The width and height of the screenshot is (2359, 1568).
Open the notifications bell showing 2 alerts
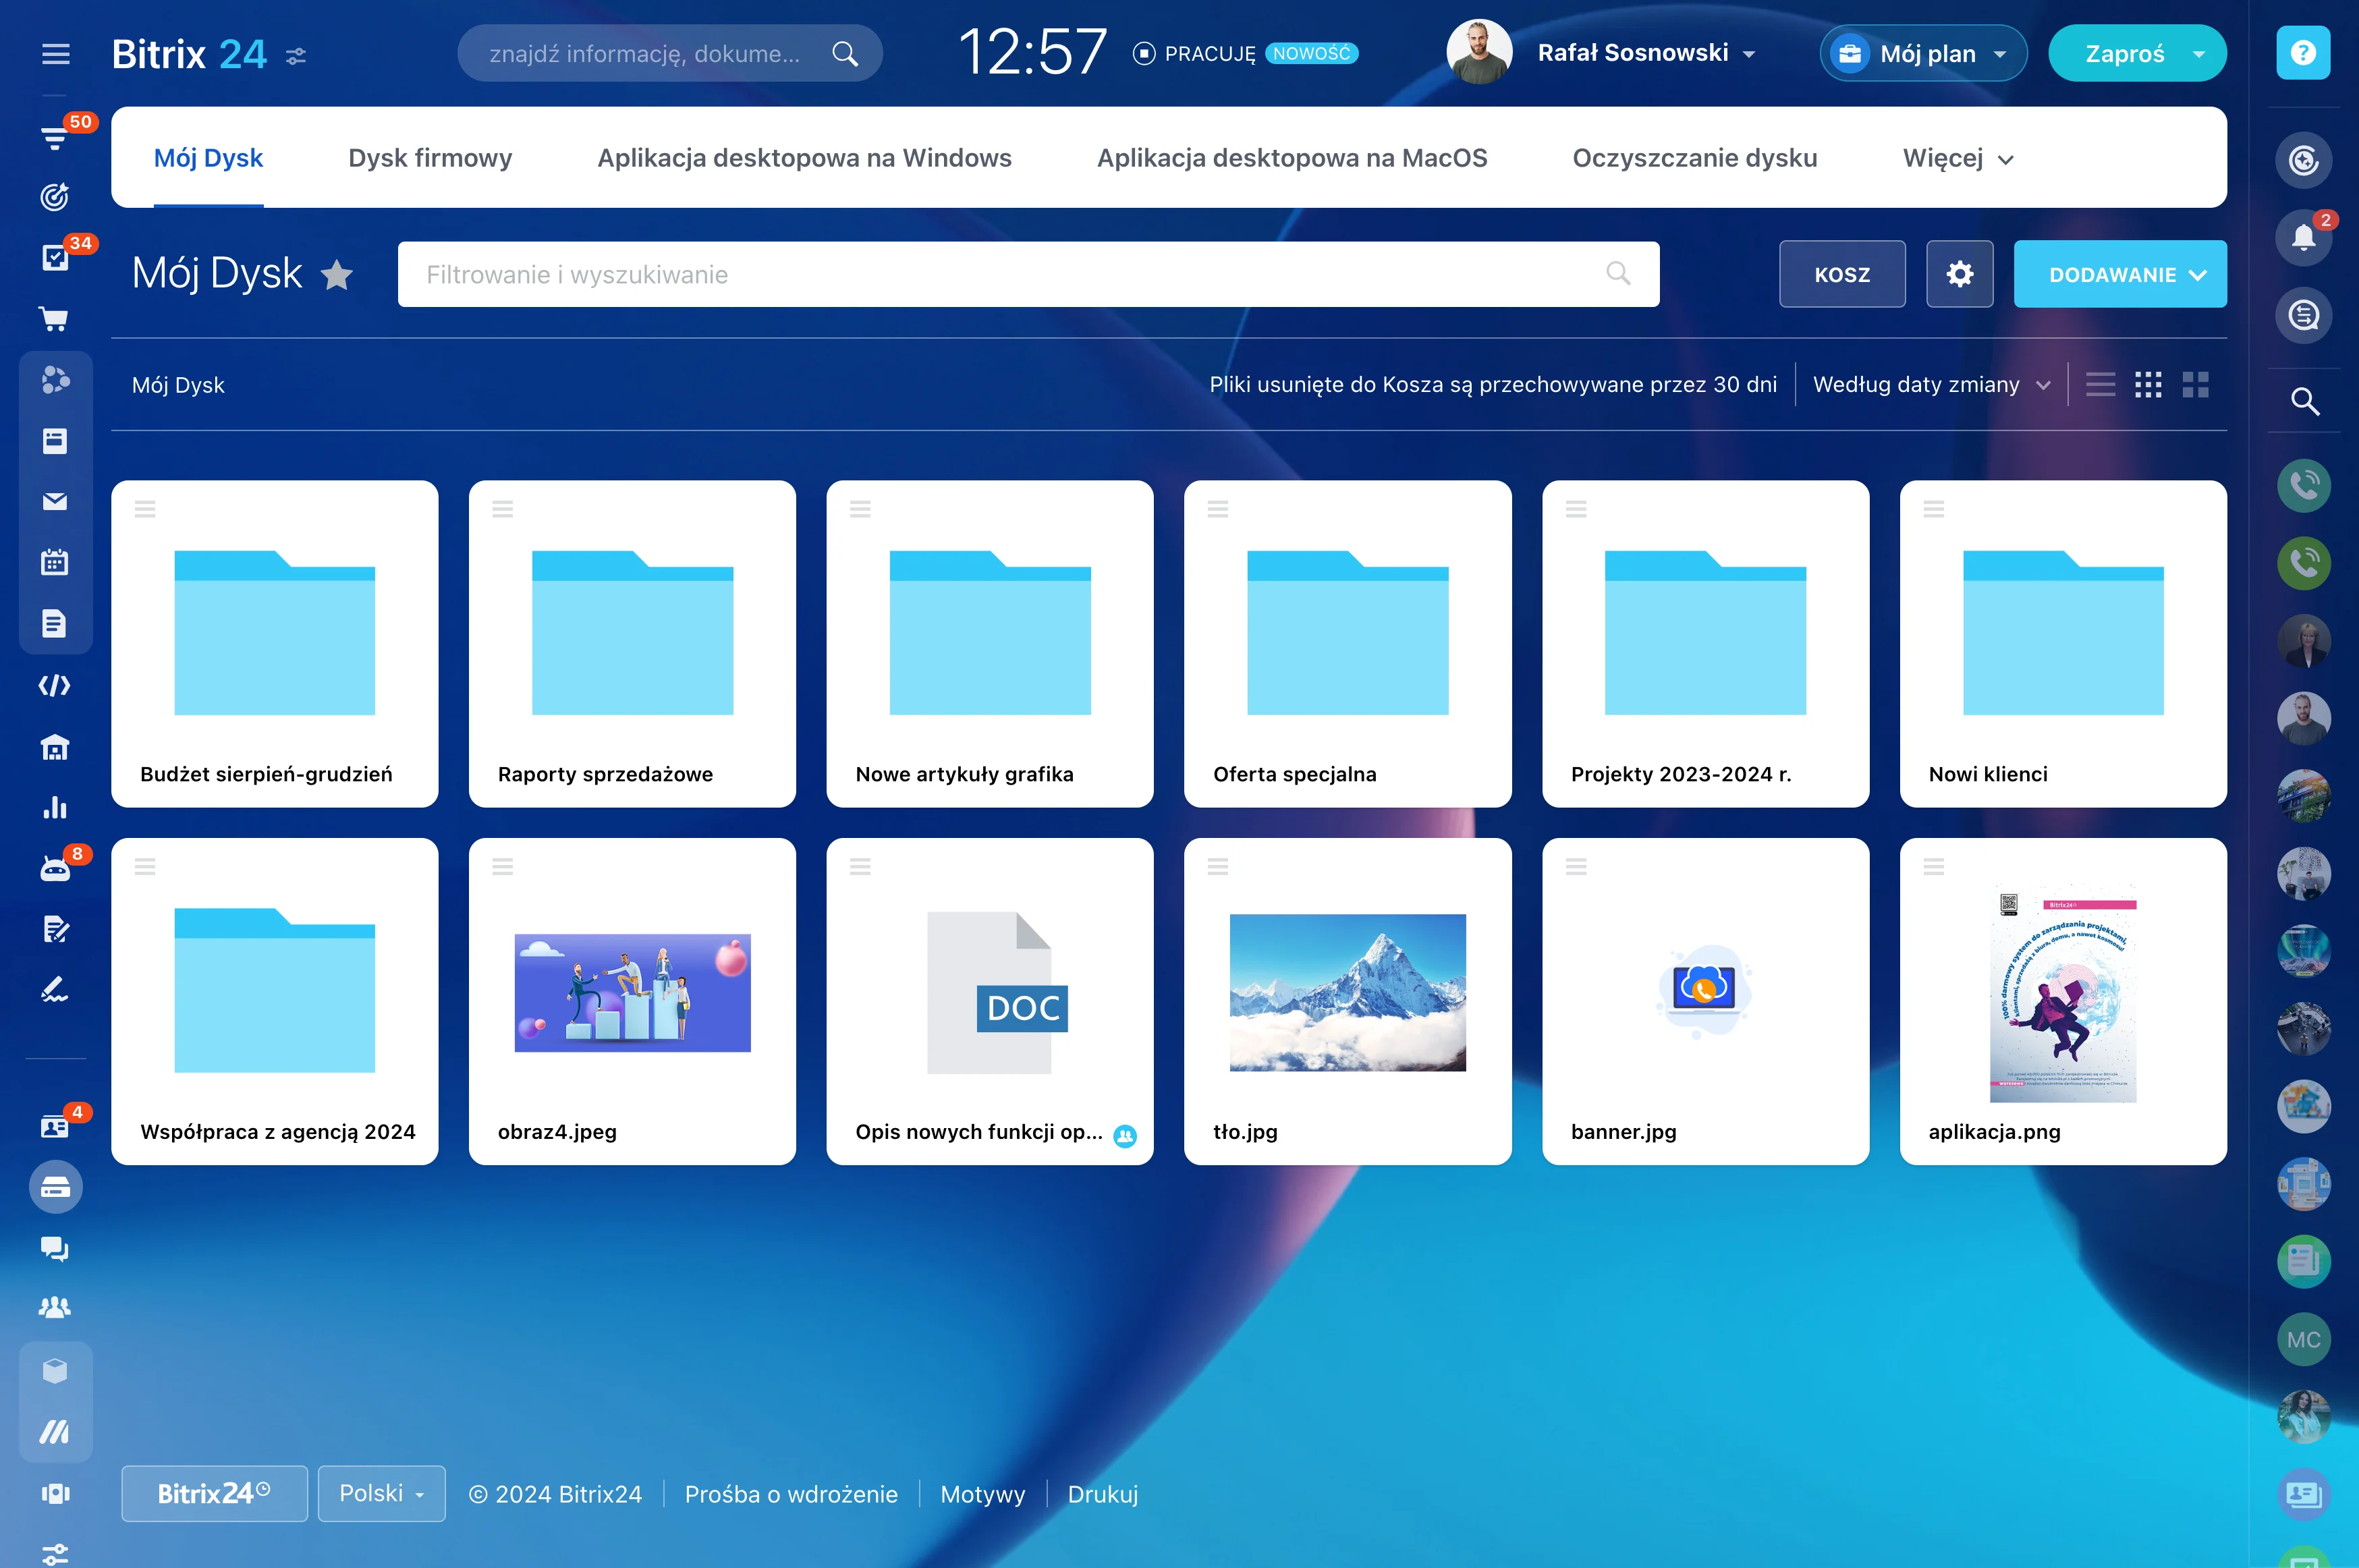(x=2304, y=237)
